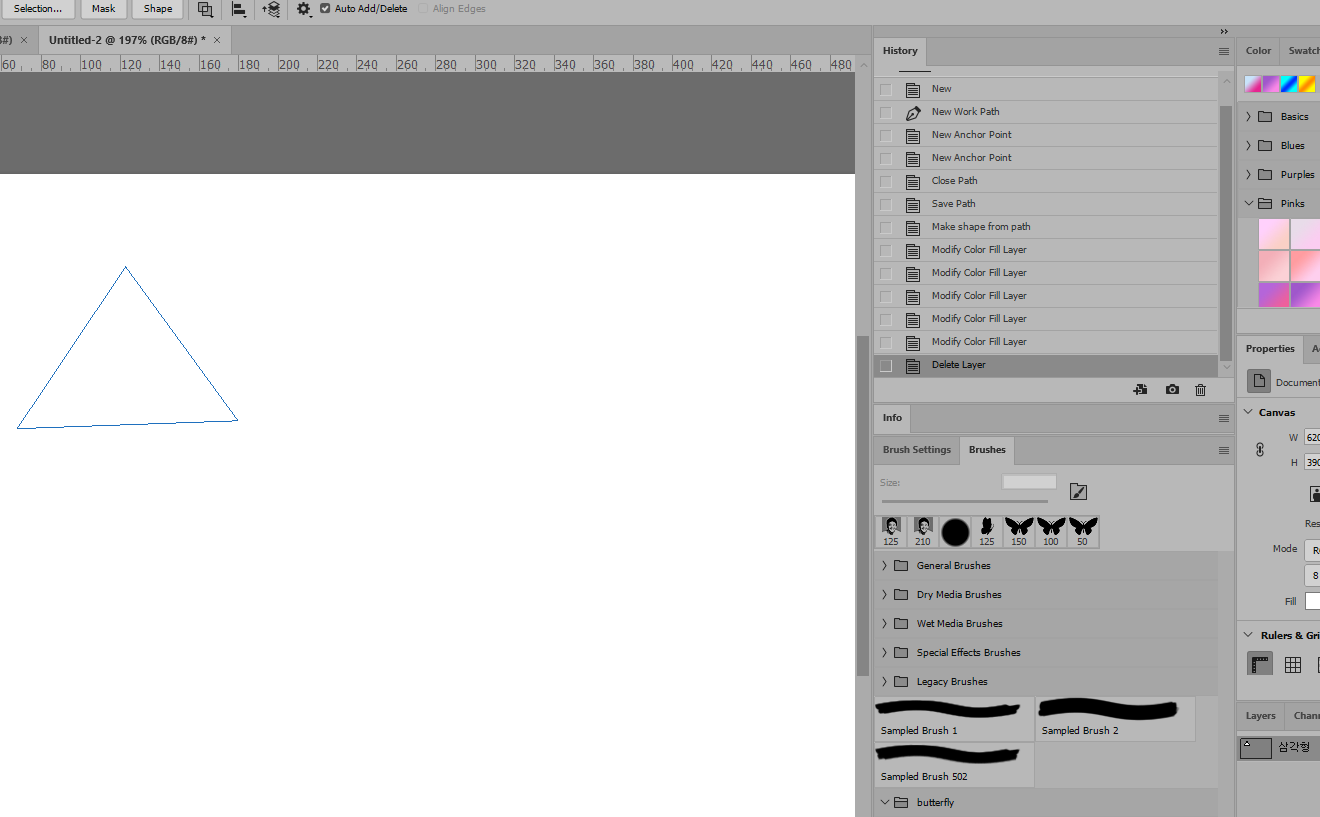Set history brush source at Save Path
This screenshot has width=1320, height=817.
click(886, 204)
